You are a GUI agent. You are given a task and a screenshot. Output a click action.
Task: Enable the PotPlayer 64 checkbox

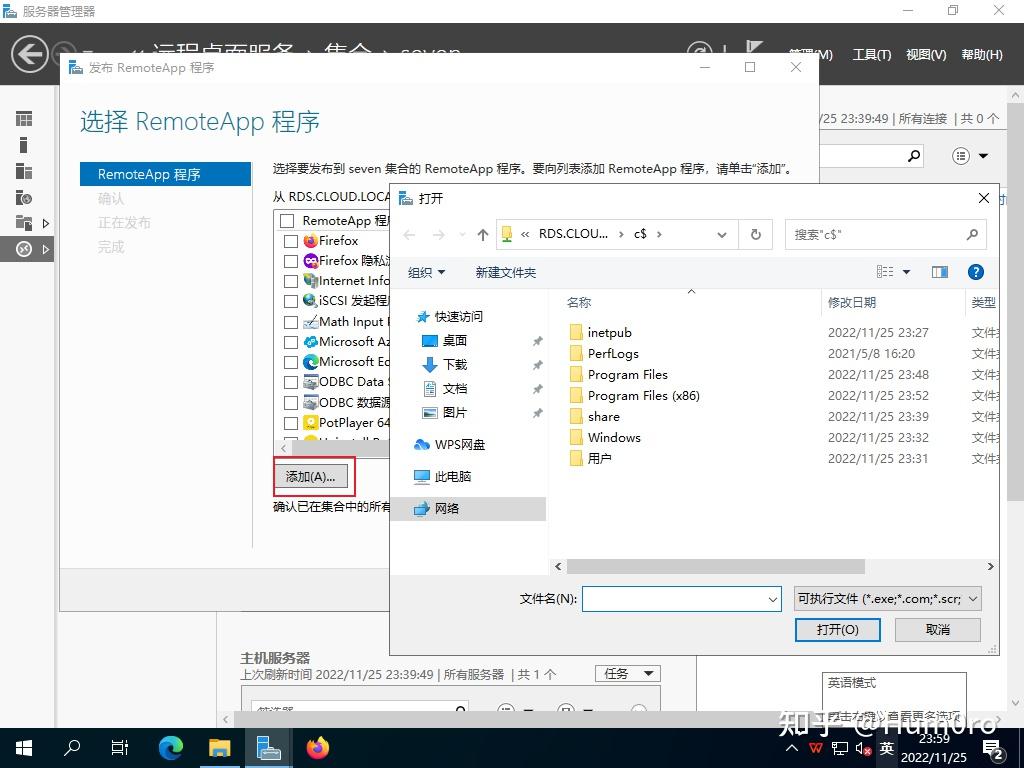tap(291, 422)
